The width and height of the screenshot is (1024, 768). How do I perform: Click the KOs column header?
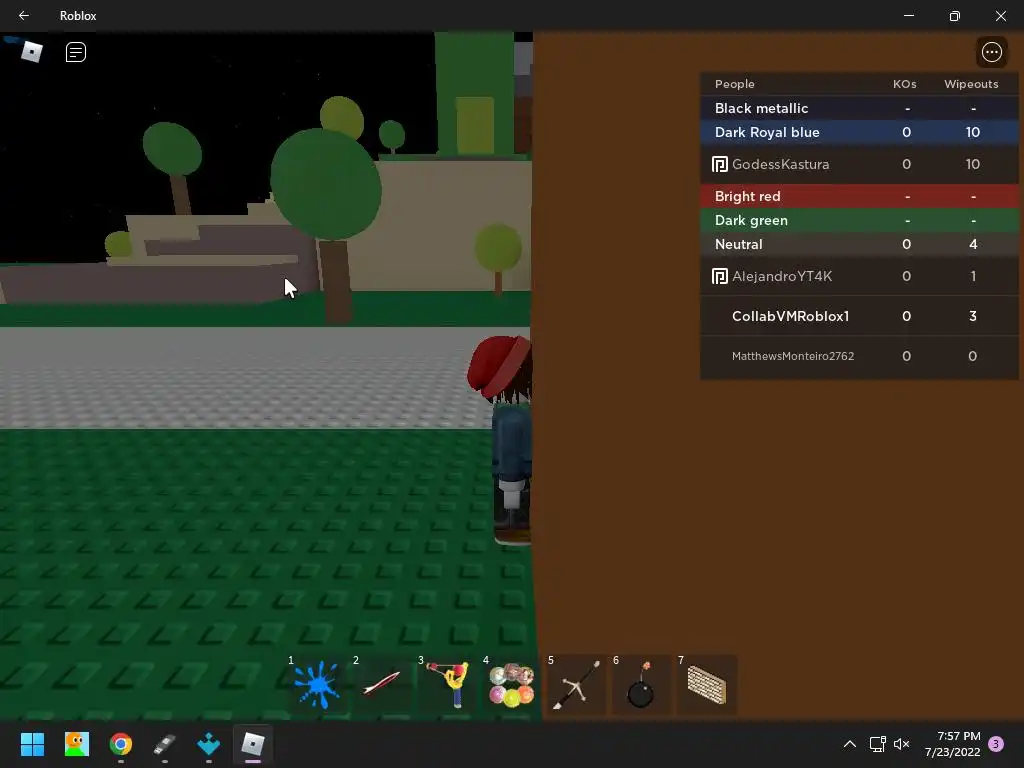904,84
